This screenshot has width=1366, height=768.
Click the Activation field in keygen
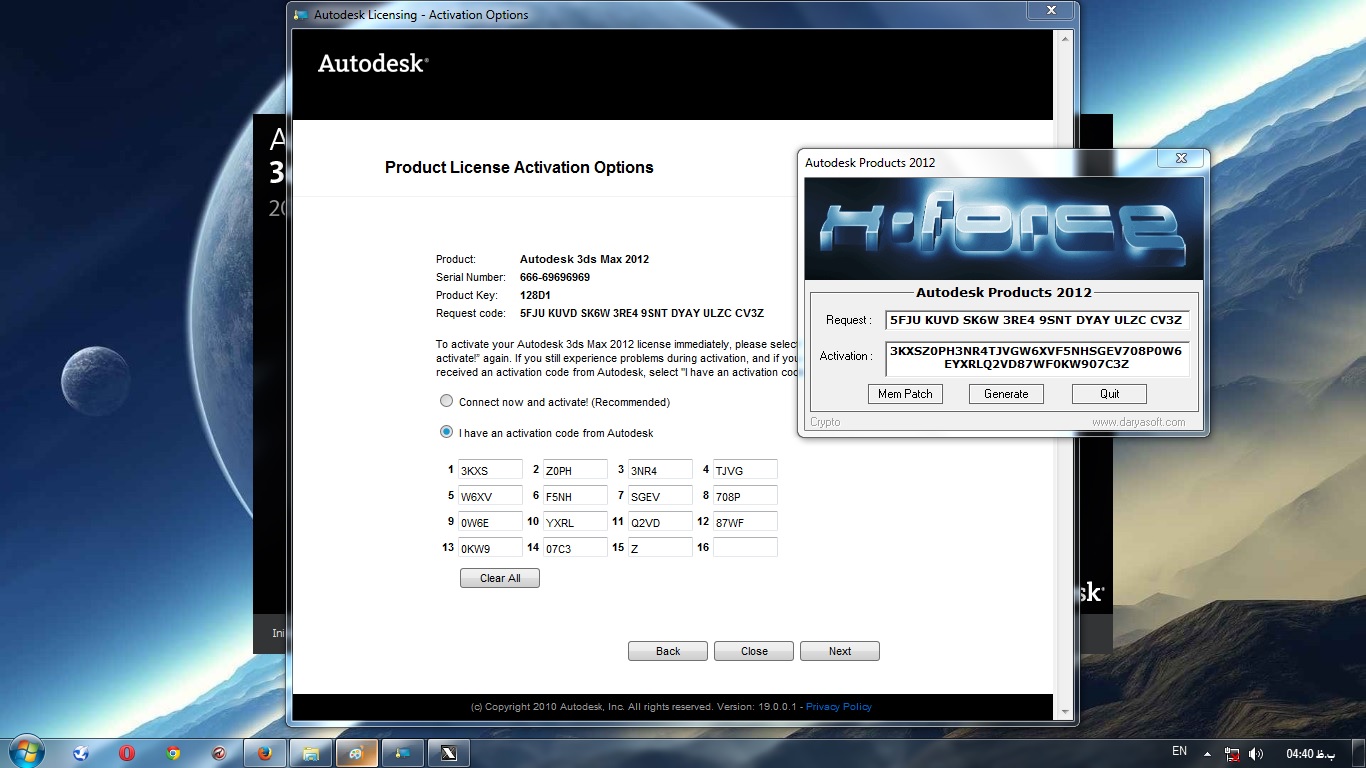coord(1037,358)
